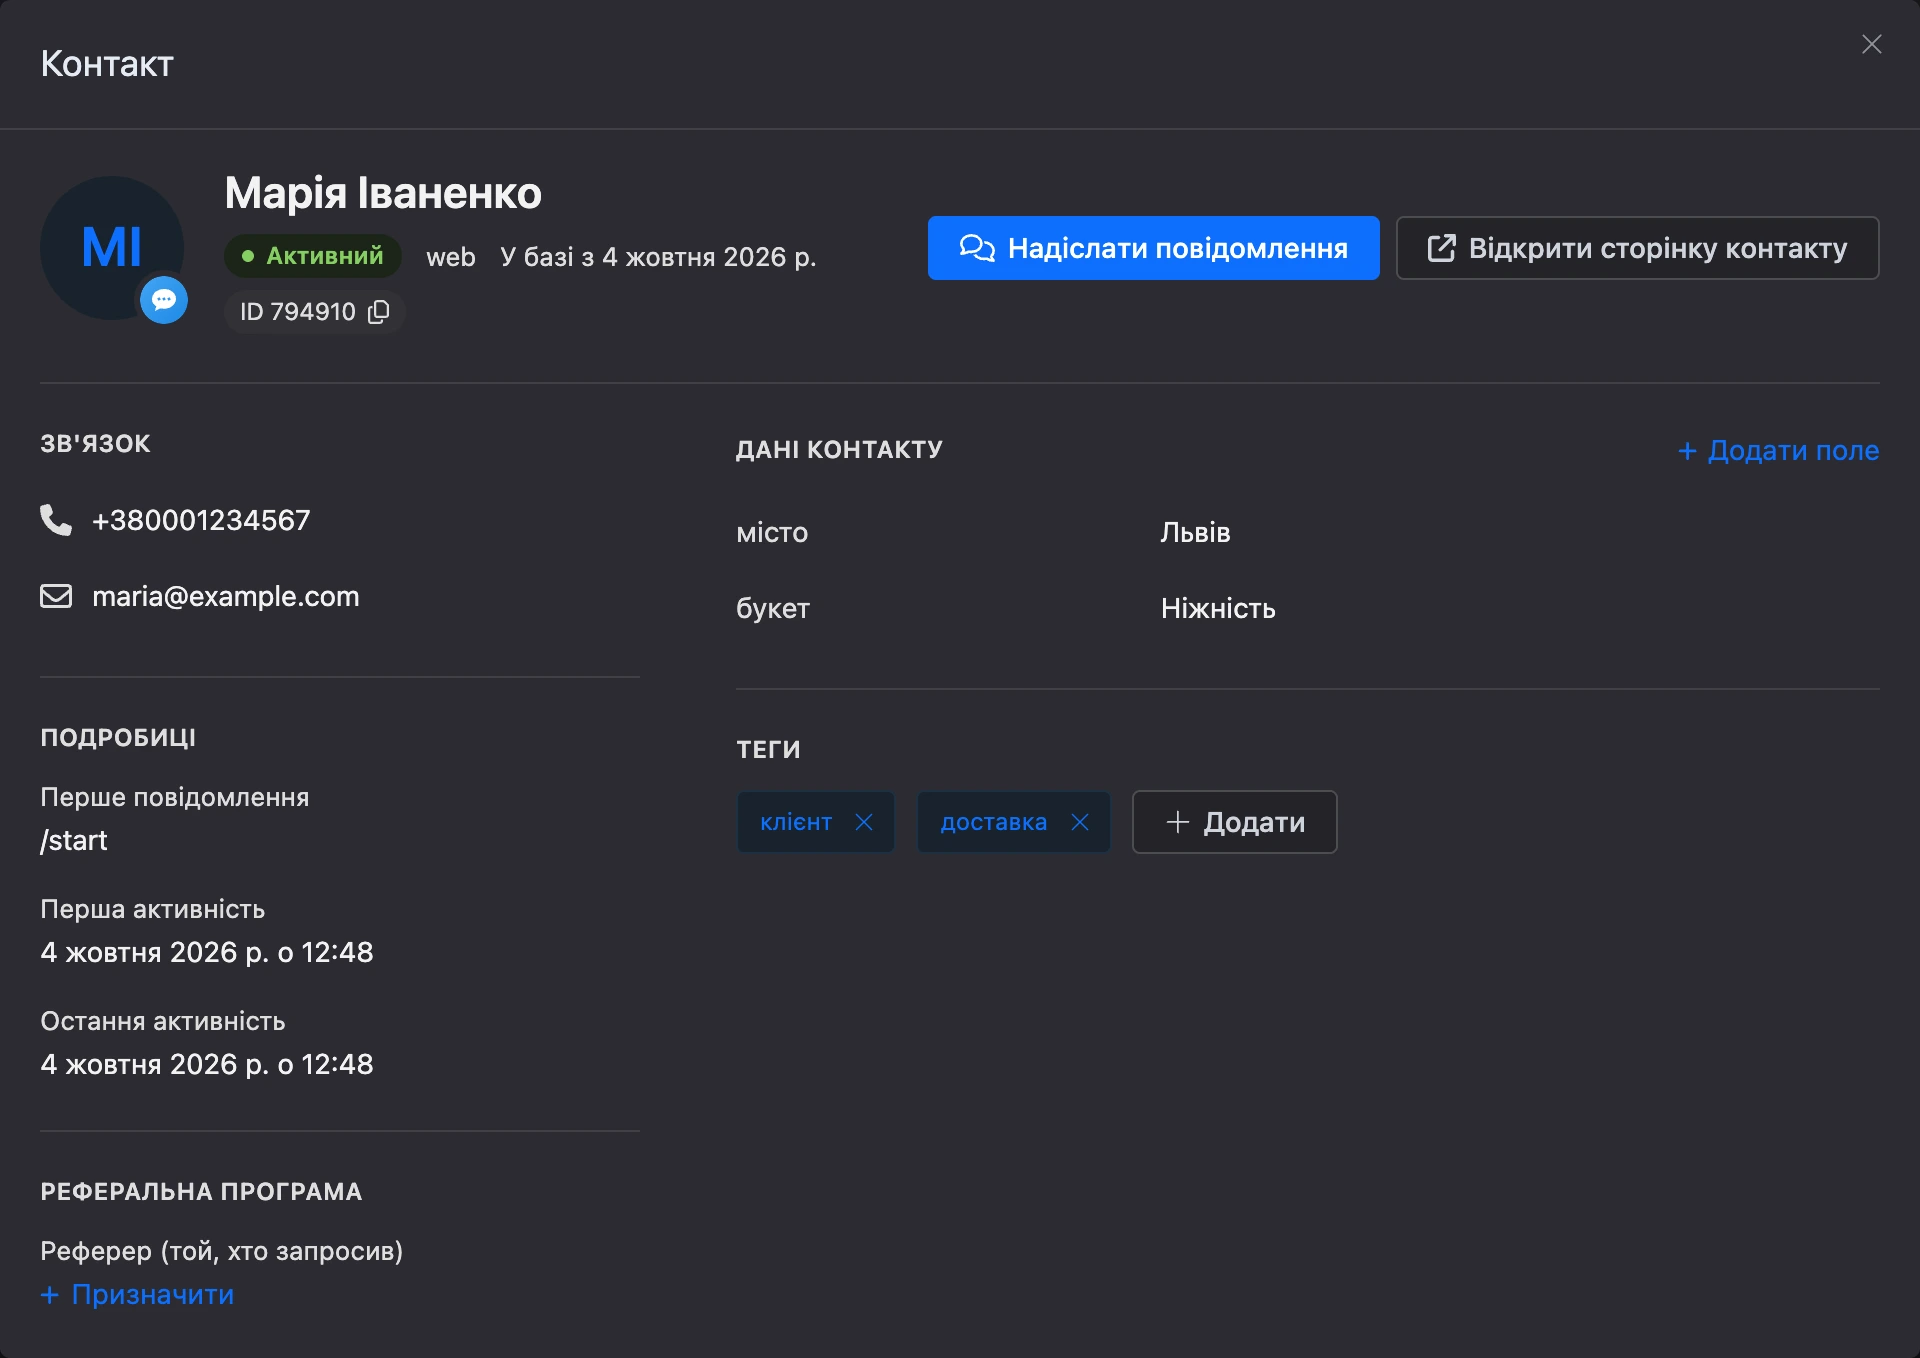This screenshot has width=1920, height=1358.
Task: Click the chat bubble badge on avatar
Action: point(164,300)
